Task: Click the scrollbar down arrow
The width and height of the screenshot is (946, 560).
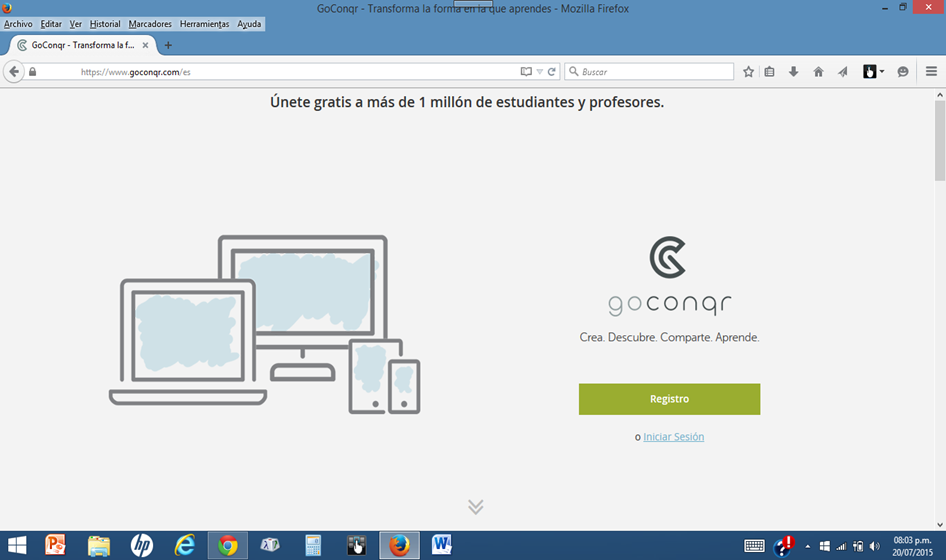Action: [939, 525]
